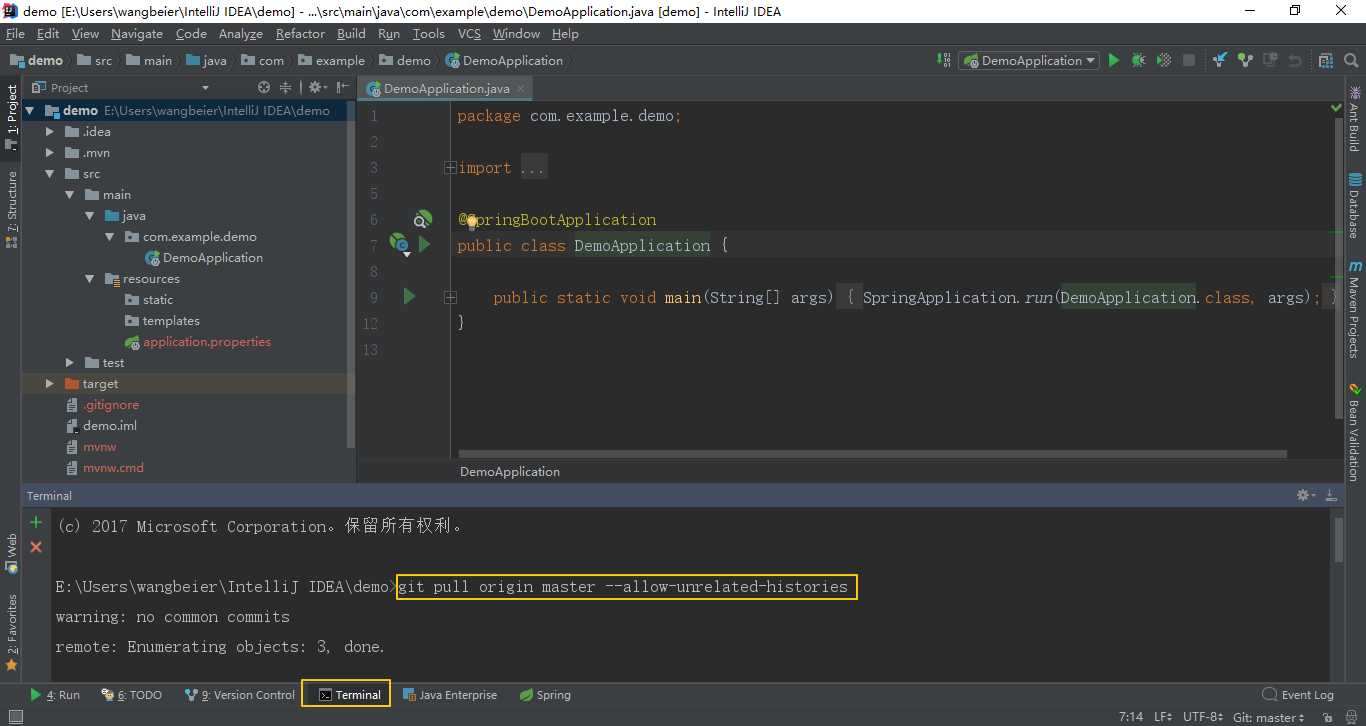This screenshot has width=1366, height=726.
Task: Start debugging with the Debug bug icon
Action: 1139,60
